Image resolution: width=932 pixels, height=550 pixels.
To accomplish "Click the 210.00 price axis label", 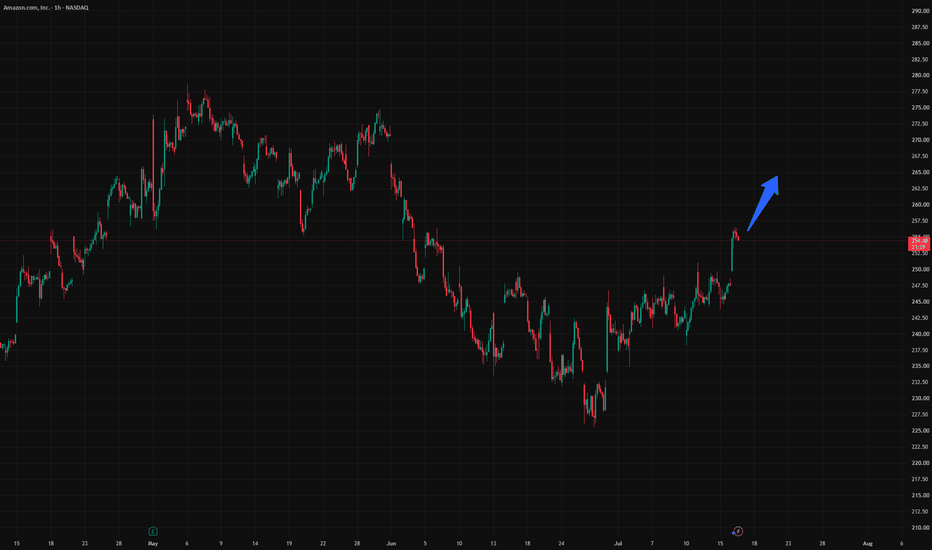I will 920,527.
